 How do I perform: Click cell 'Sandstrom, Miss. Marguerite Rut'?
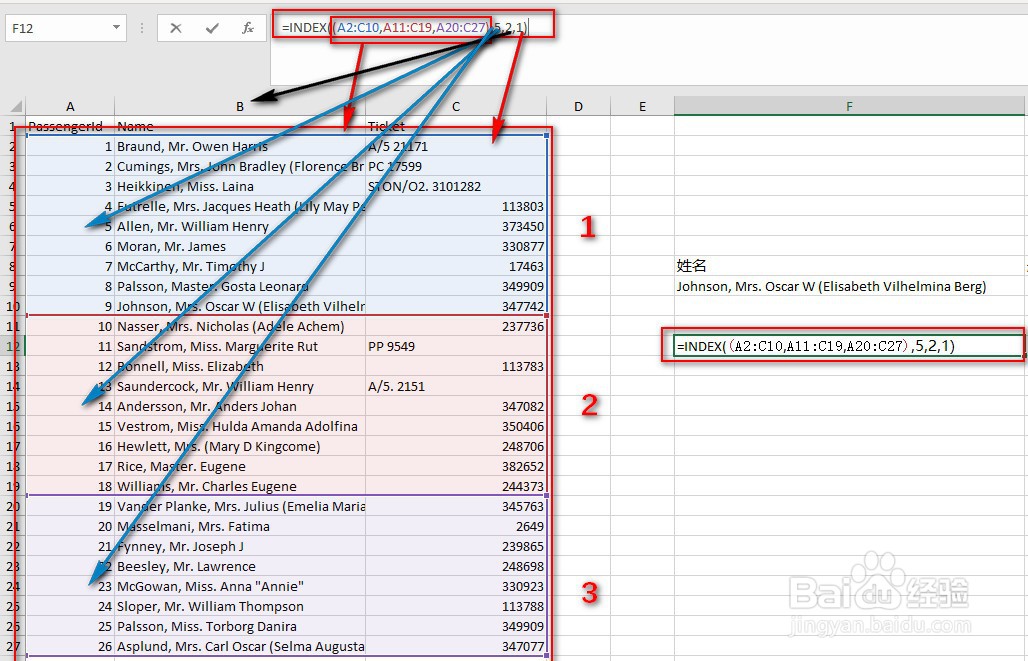coord(240,346)
